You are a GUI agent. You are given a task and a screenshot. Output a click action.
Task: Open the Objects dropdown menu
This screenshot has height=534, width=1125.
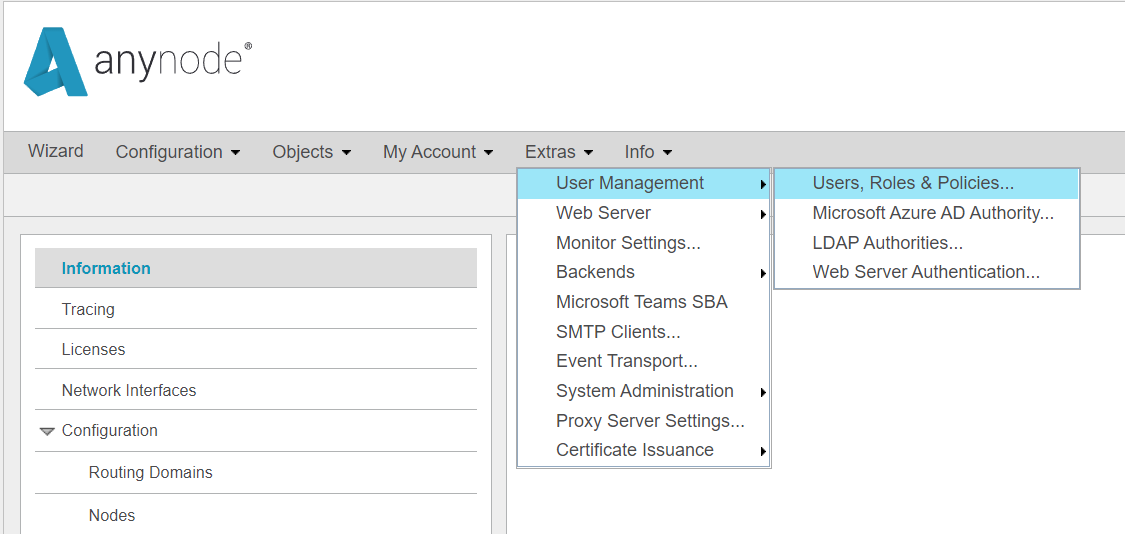pos(311,152)
